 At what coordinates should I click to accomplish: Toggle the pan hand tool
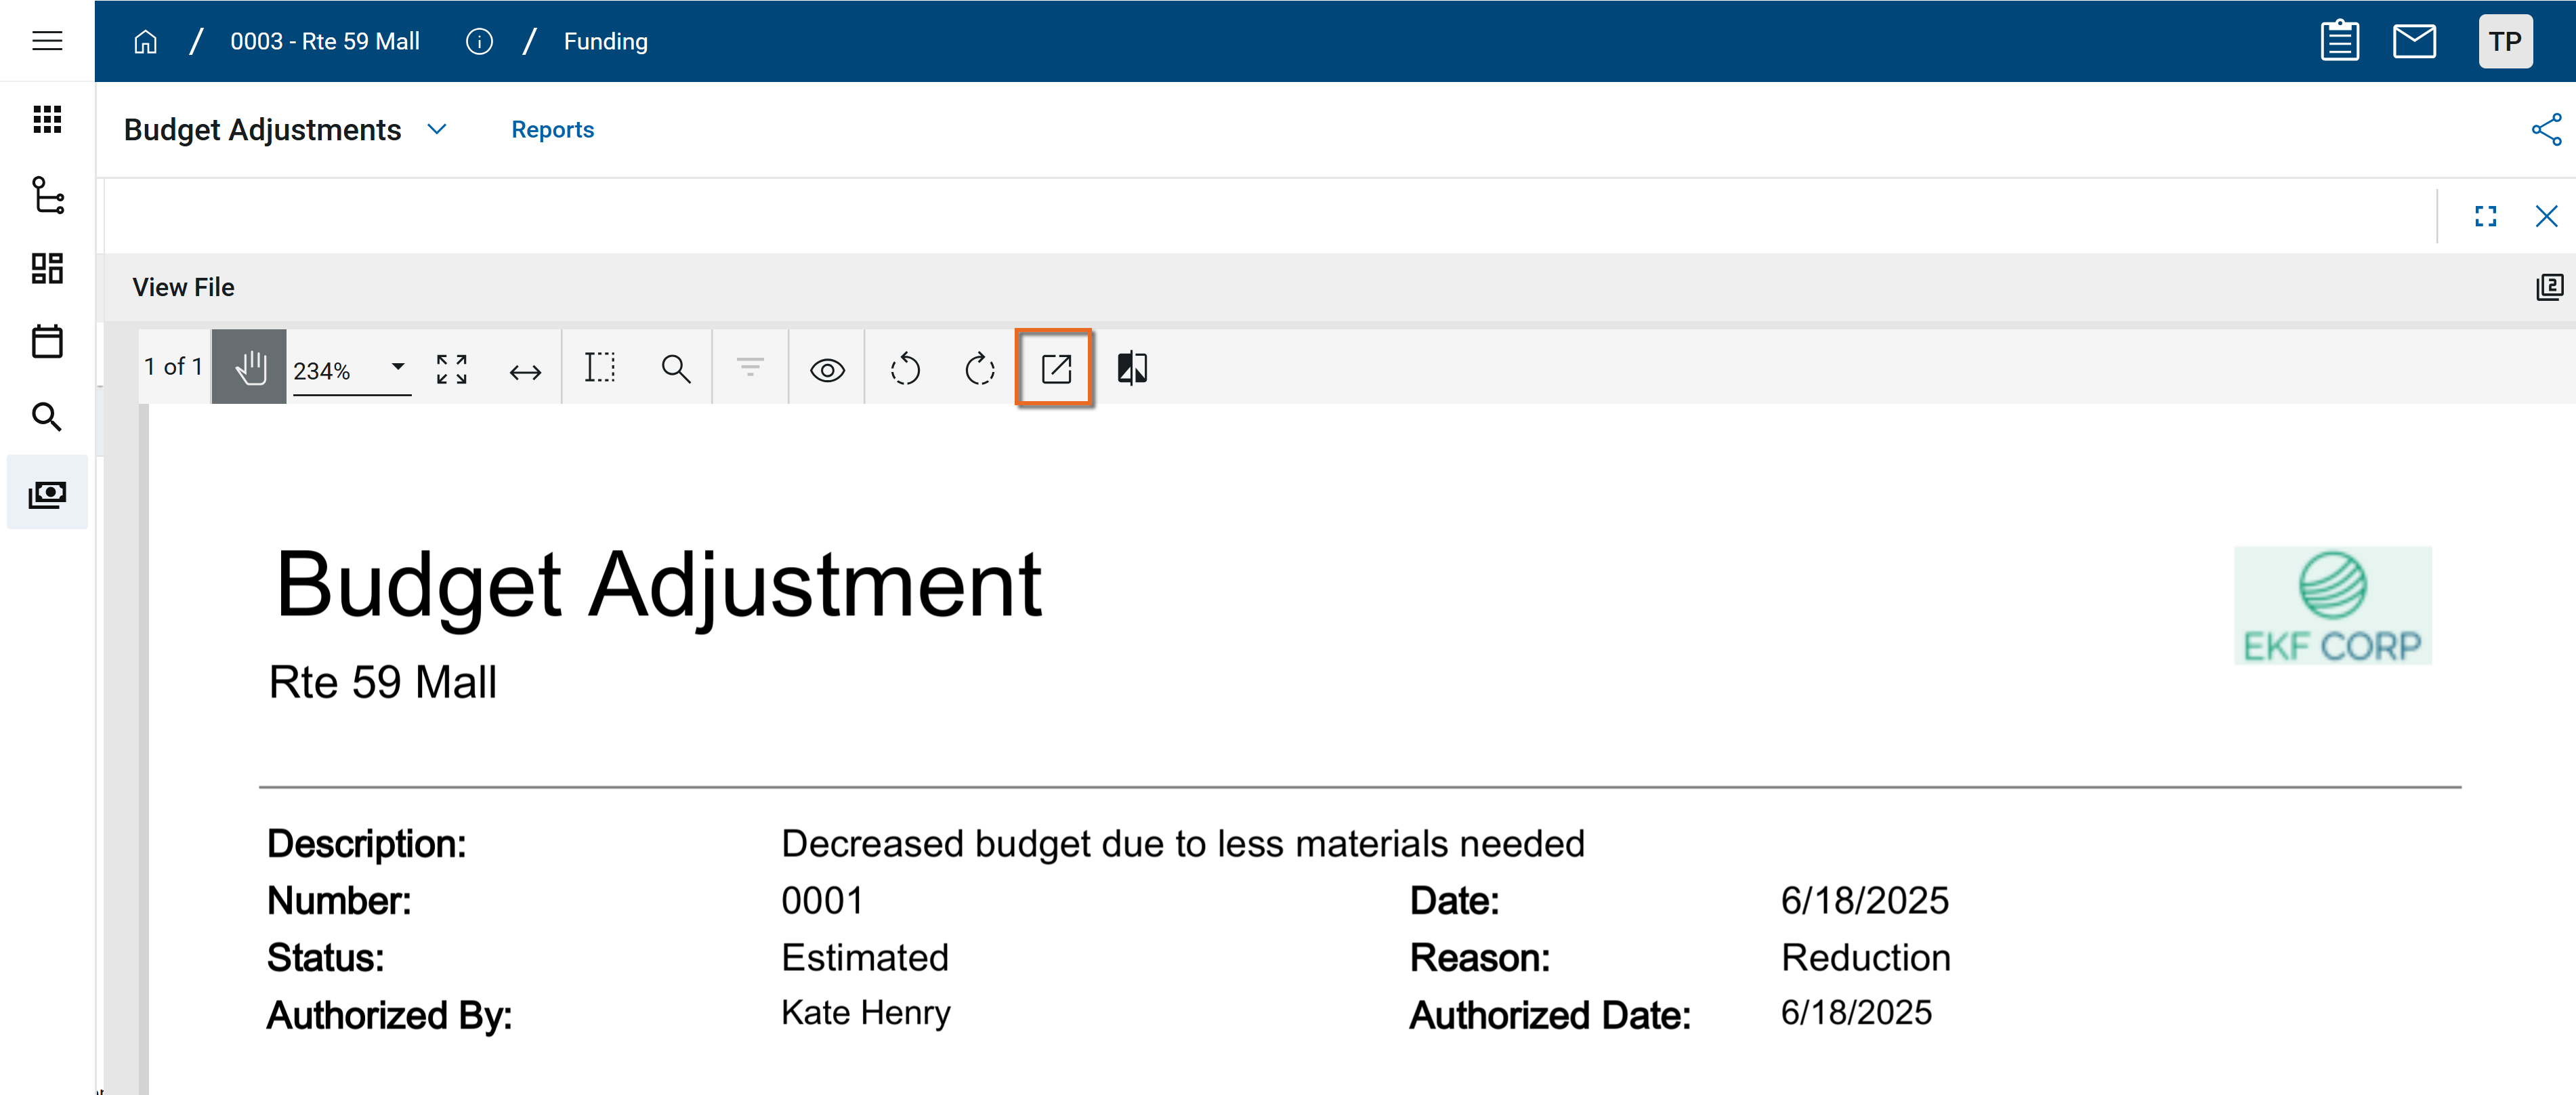pos(249,367)
